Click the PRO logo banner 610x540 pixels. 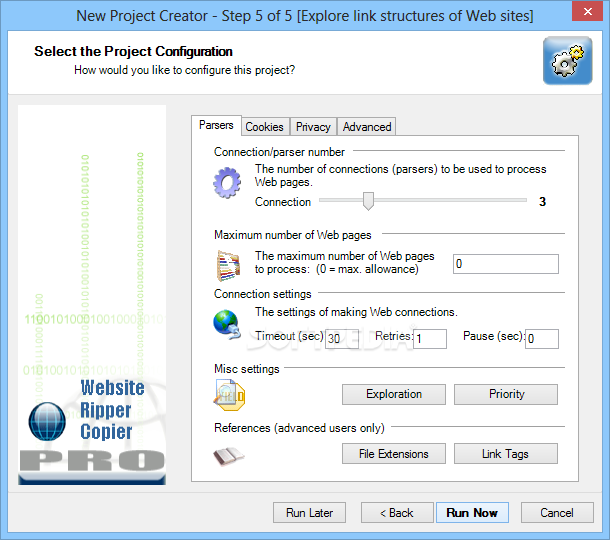pyautogui.click(x=92, y=461)
